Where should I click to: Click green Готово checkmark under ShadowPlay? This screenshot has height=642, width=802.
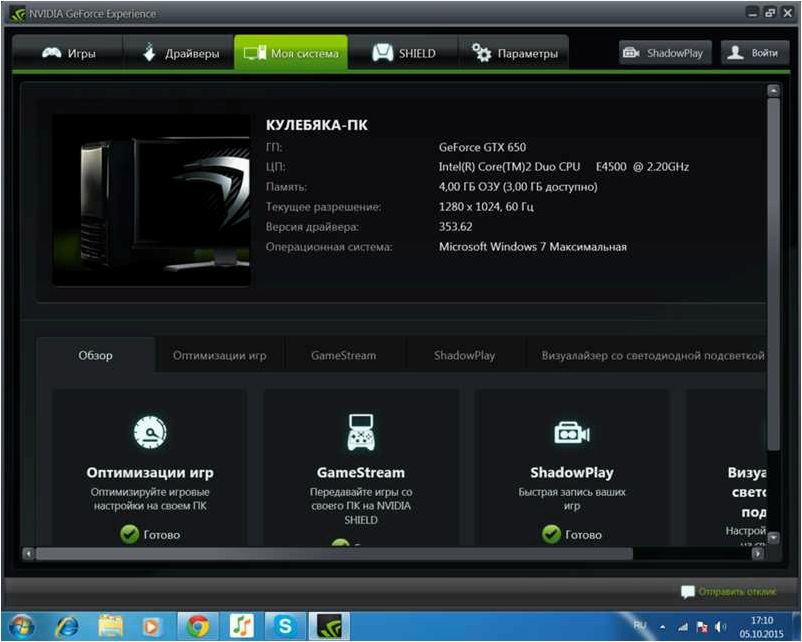coord(551,534)
